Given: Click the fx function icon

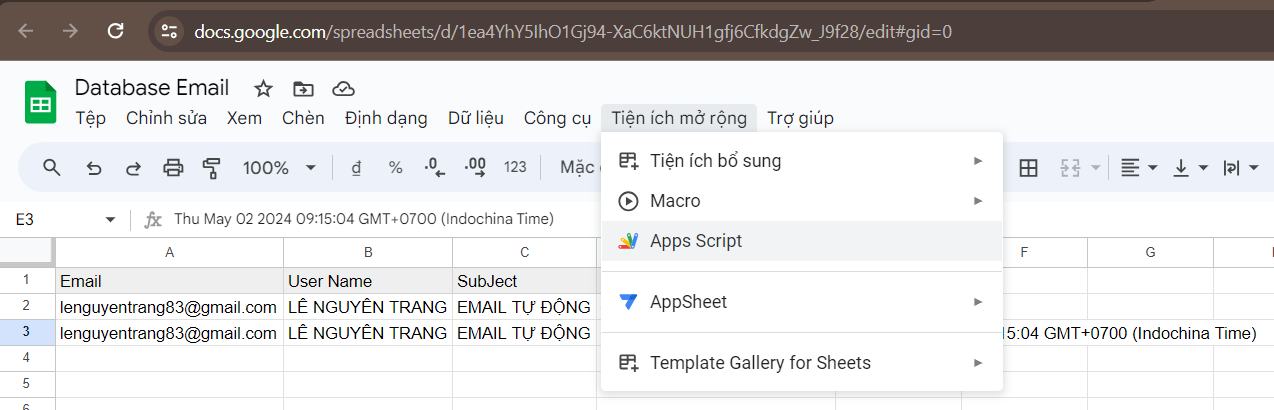Looking at the screenshot, I should 153,219.
